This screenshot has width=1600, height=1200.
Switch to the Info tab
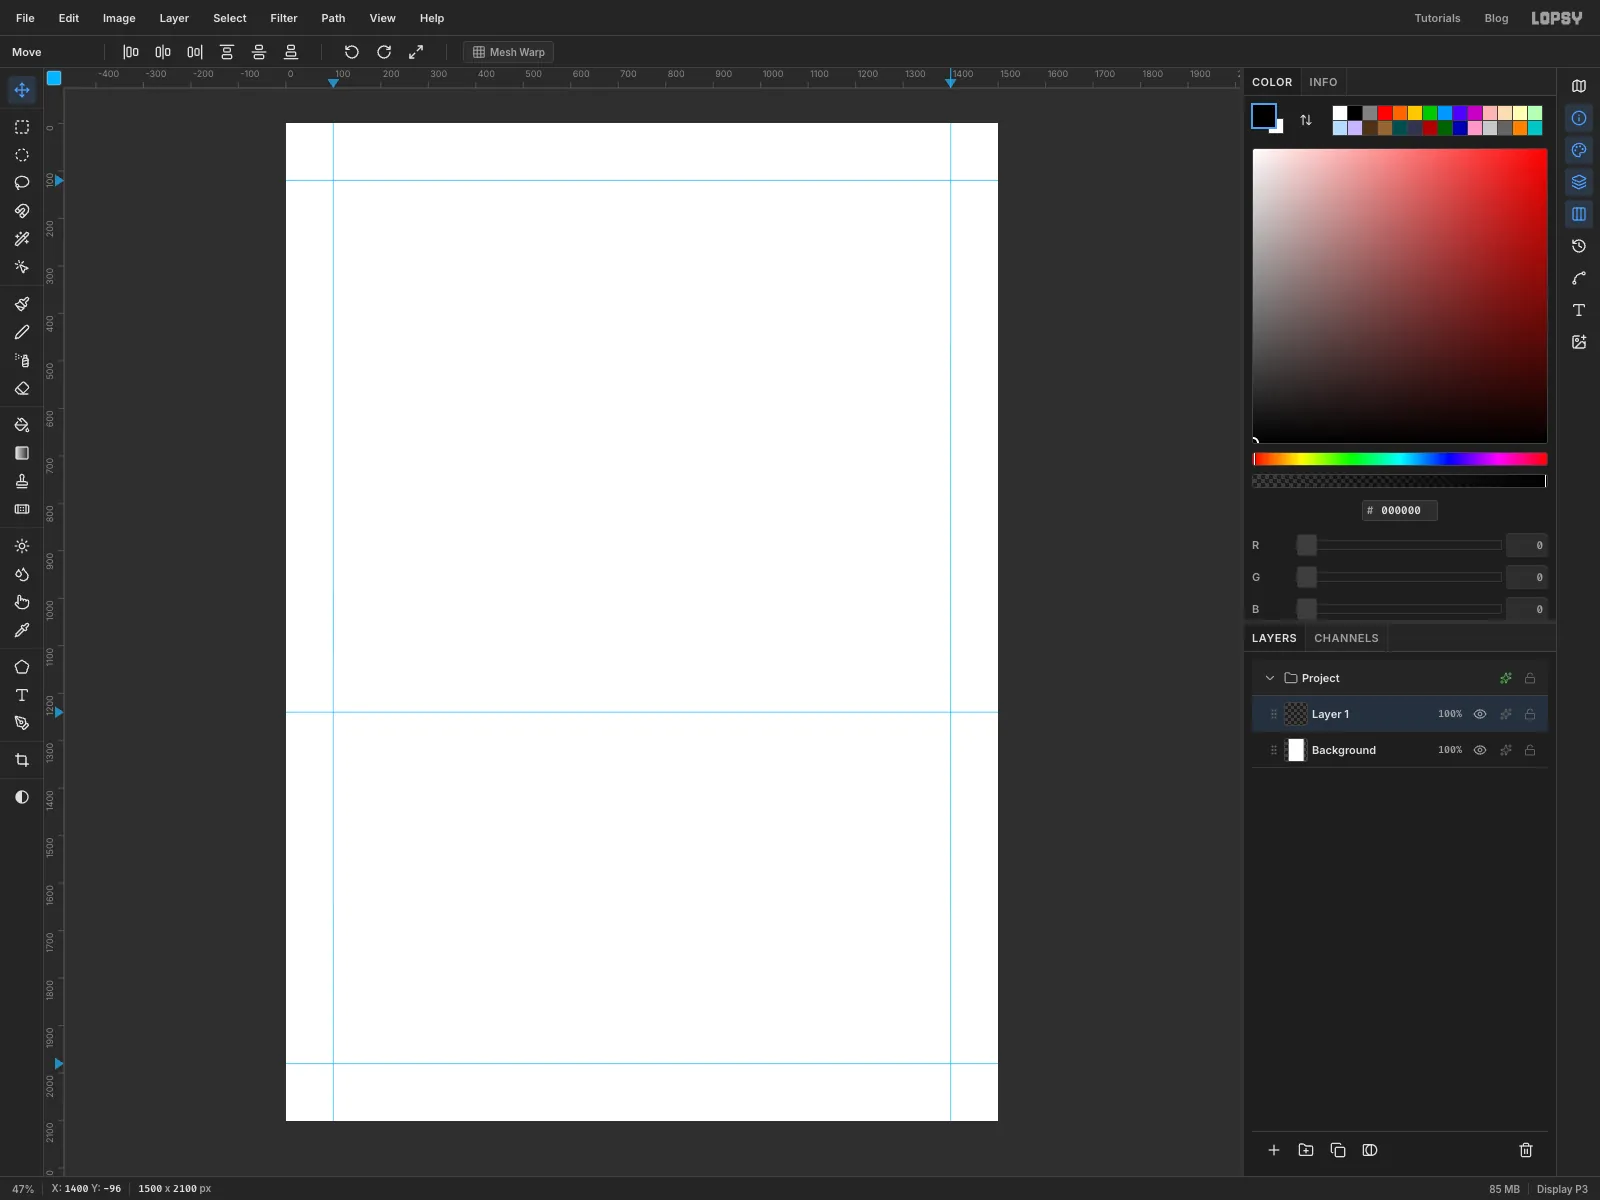1323,82
